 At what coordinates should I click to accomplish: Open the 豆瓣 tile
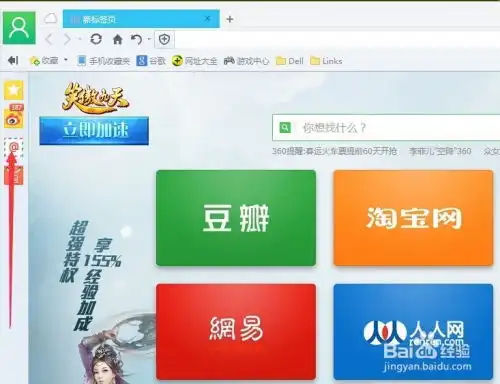click(236, 218)
